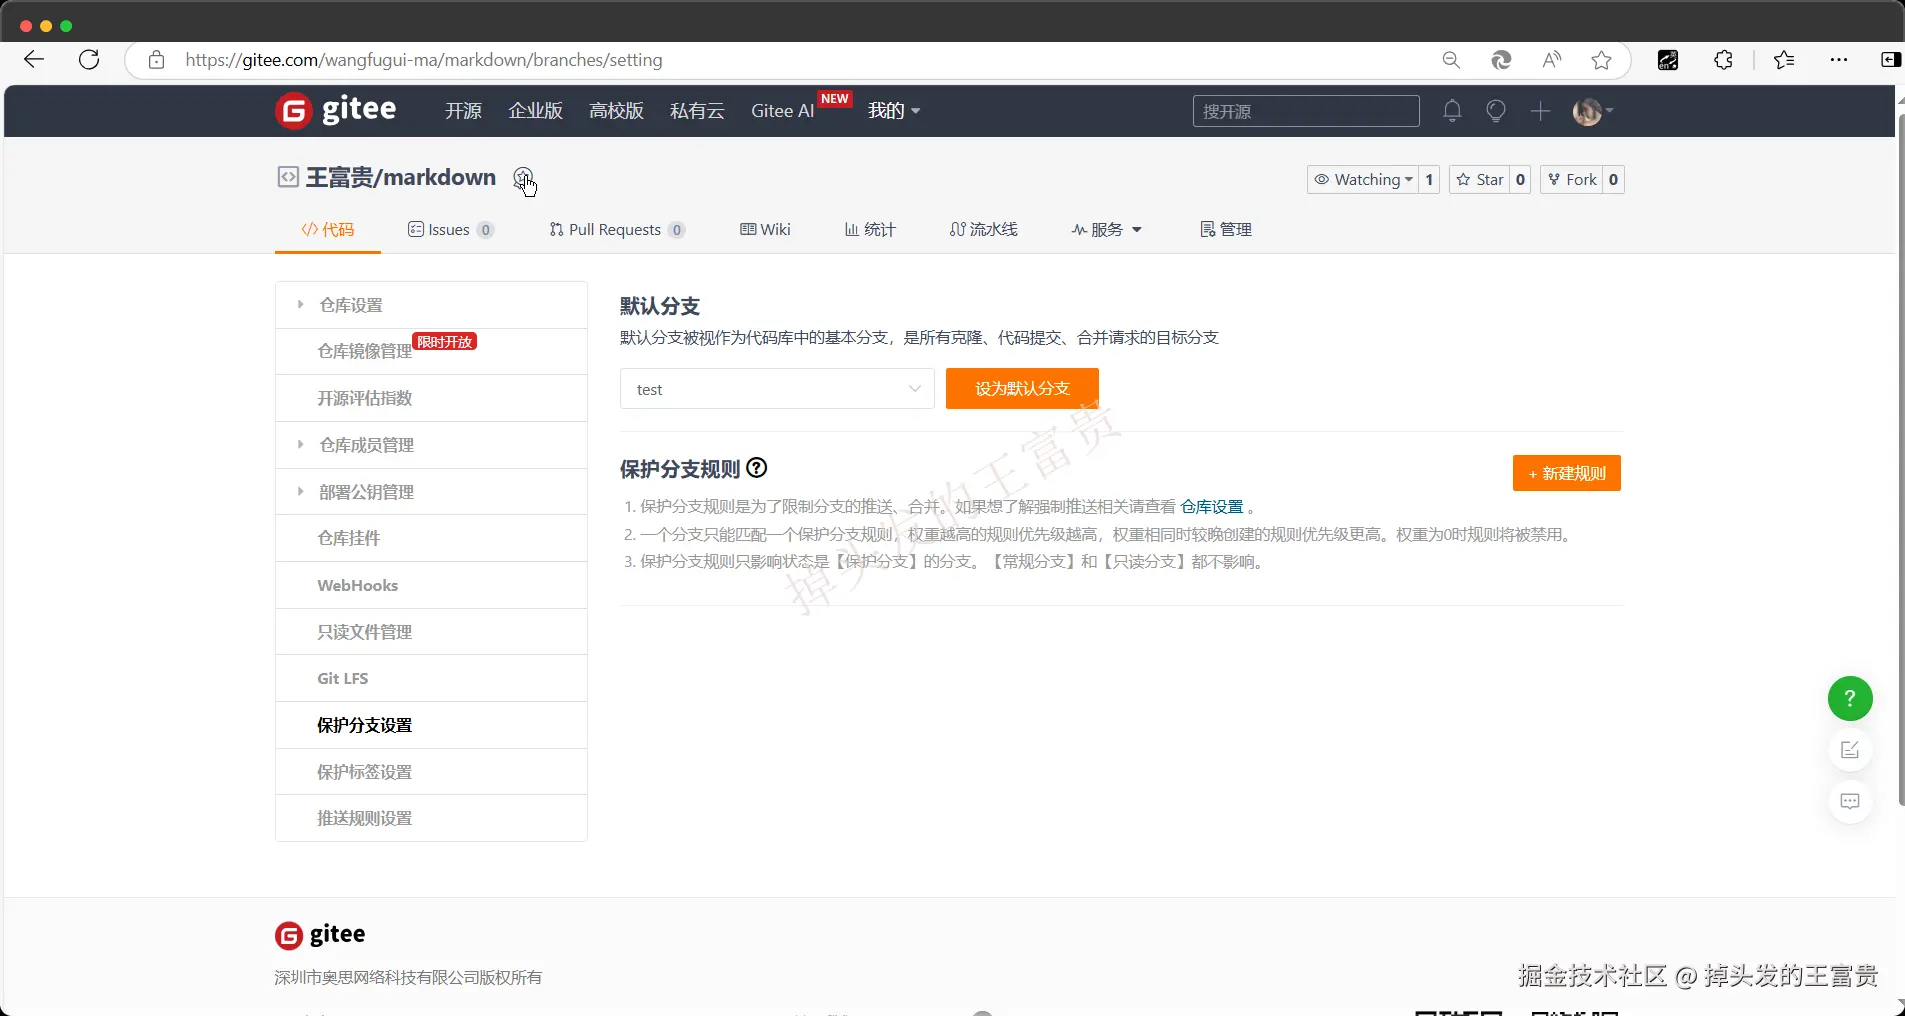Click the floating feedback edit icon
Screen dimensions: 1905x1016
(x=1850, y=750)
